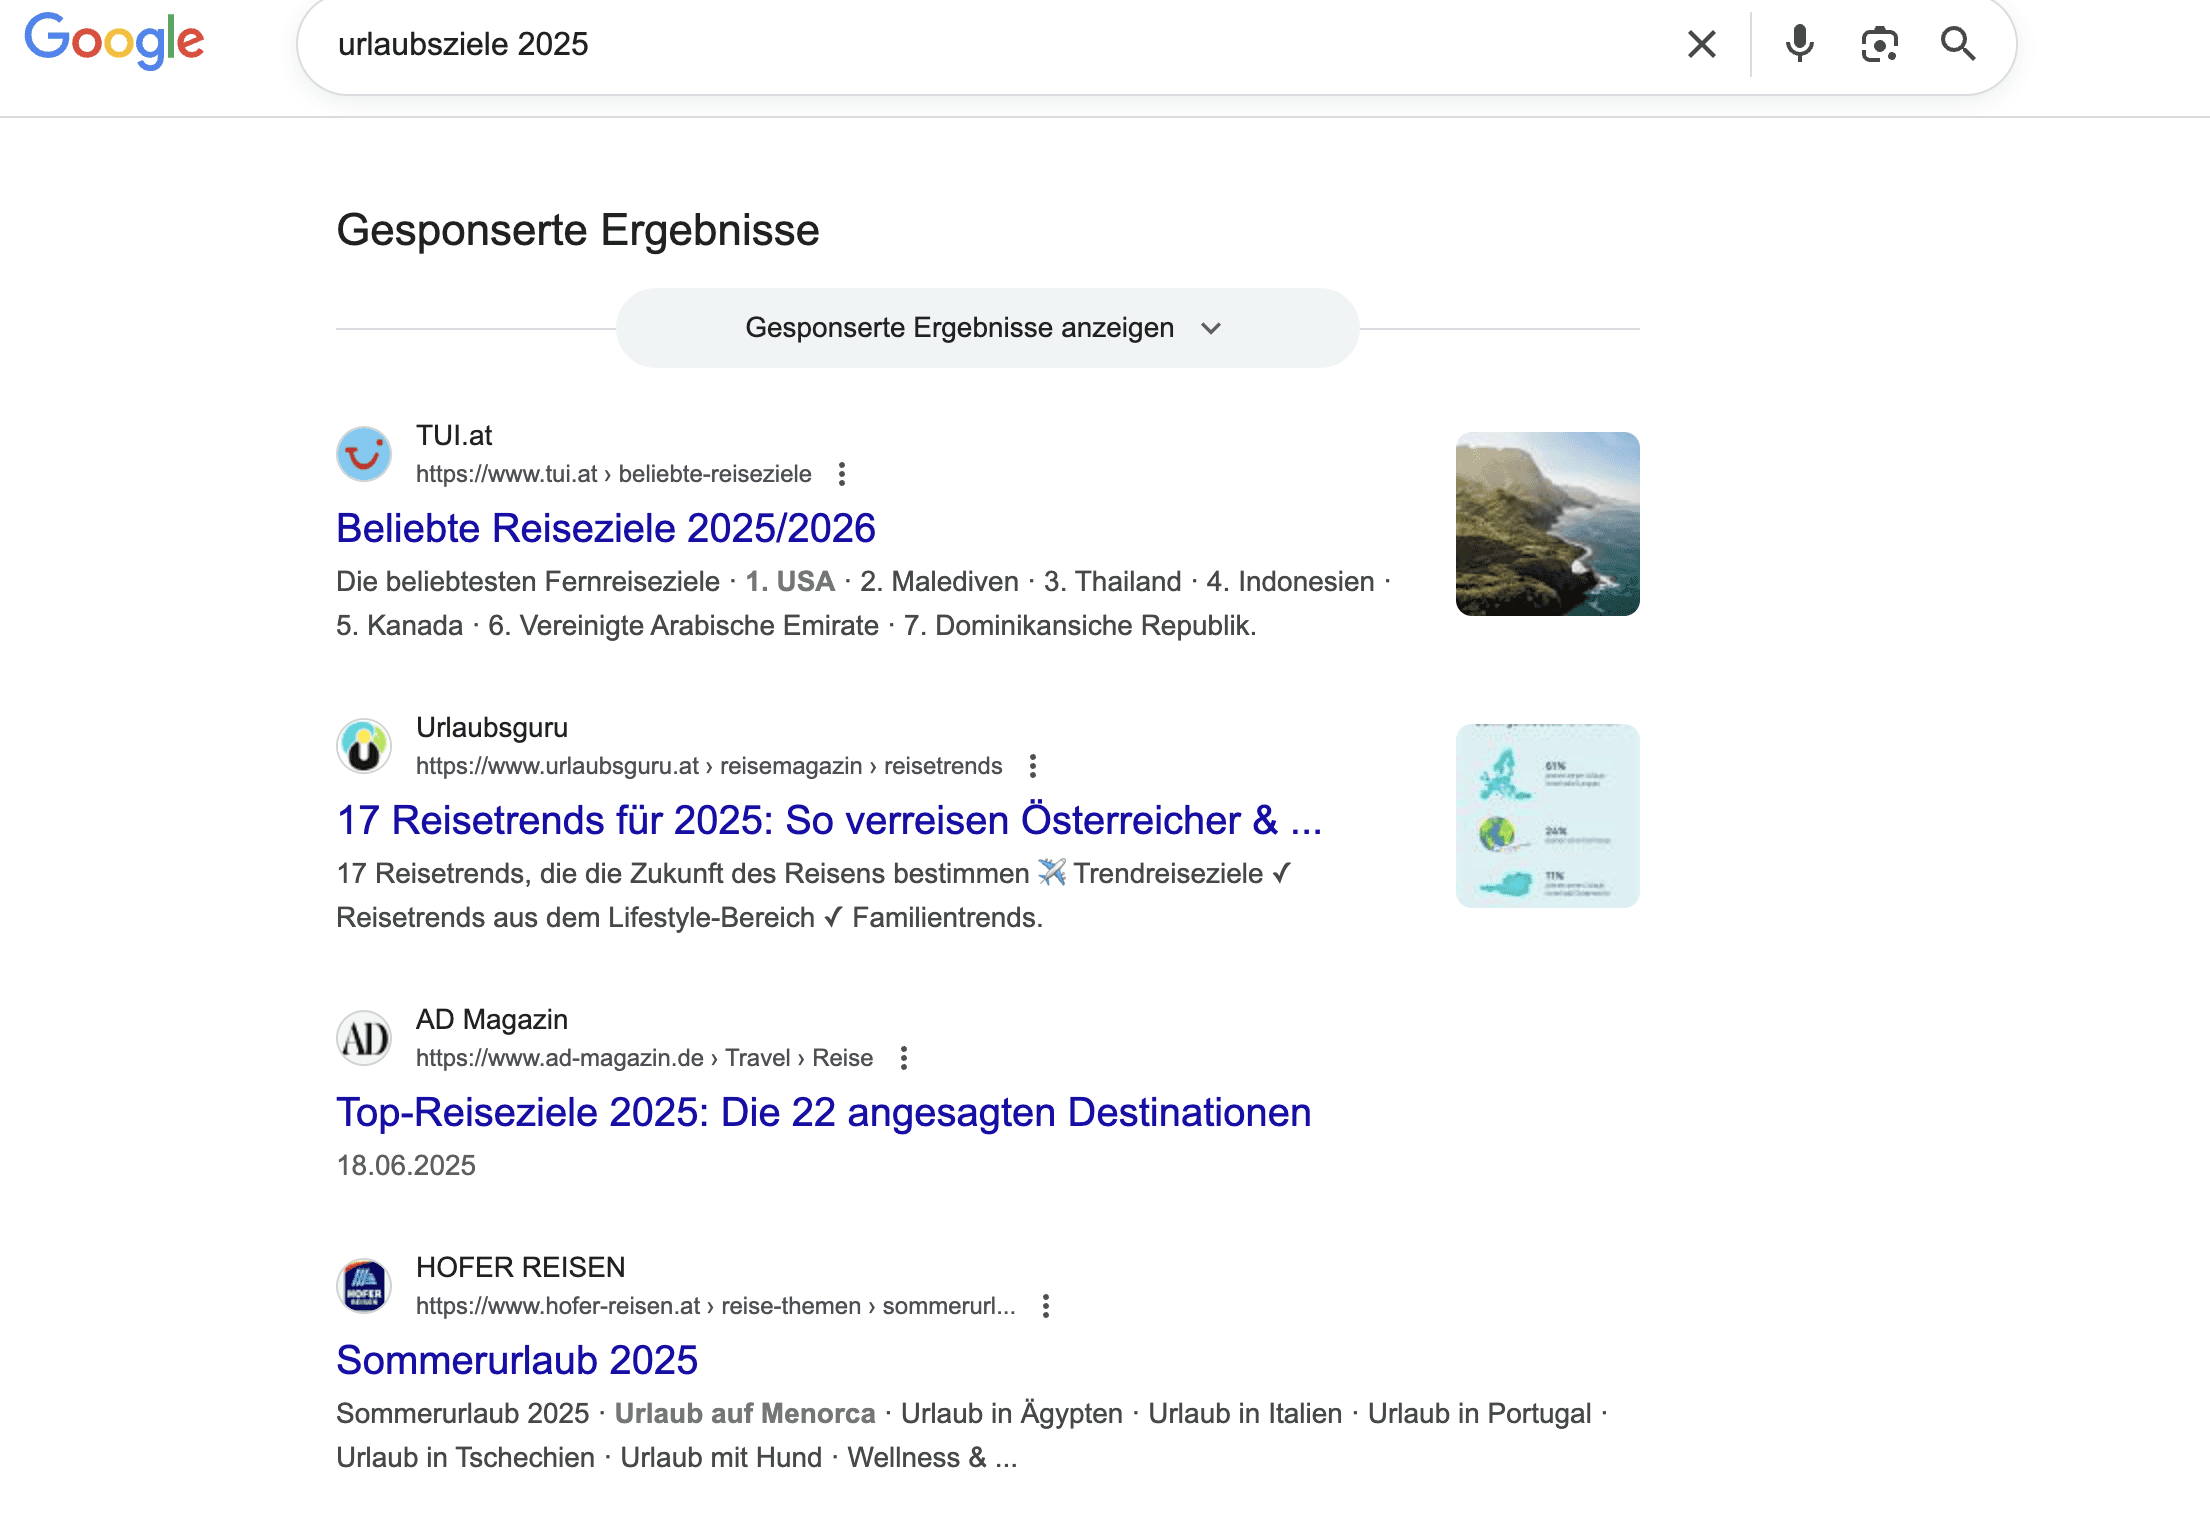Open the three-dot menu next to the TUI result
This screenshot has height=1516, width=2210.
842,474
